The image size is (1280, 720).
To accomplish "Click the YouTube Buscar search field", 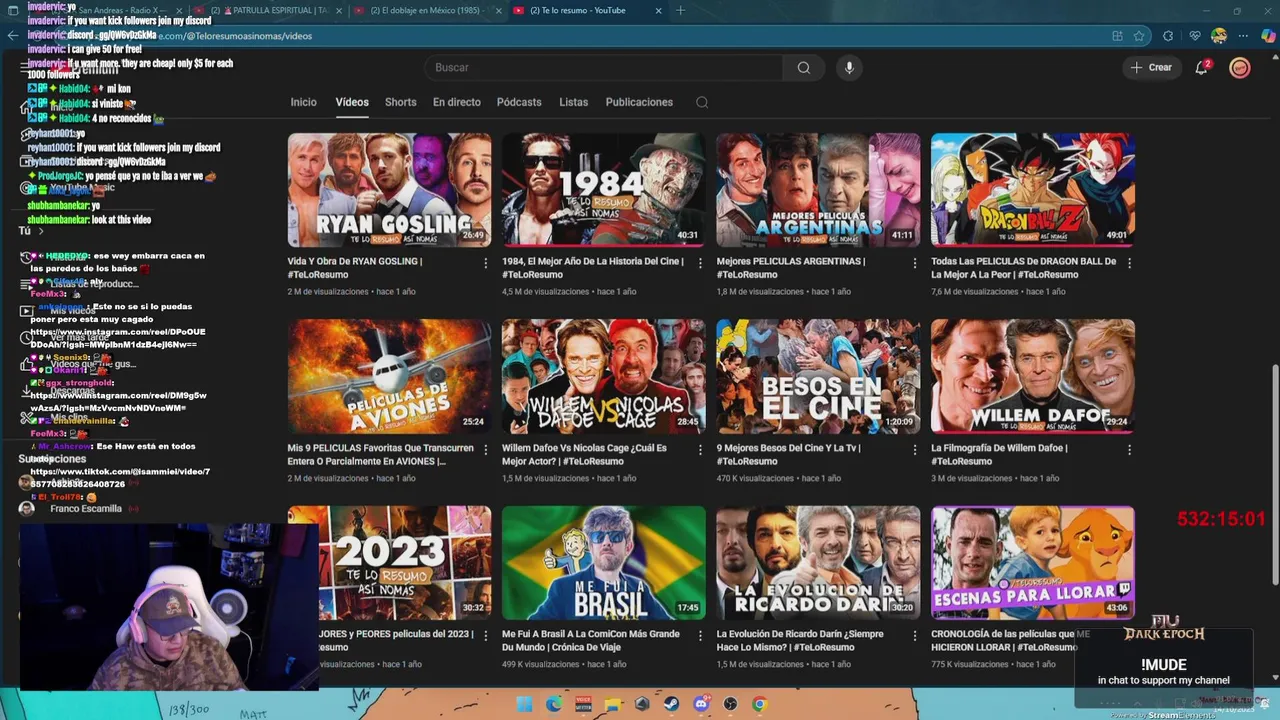I will [x=604, y=68].
